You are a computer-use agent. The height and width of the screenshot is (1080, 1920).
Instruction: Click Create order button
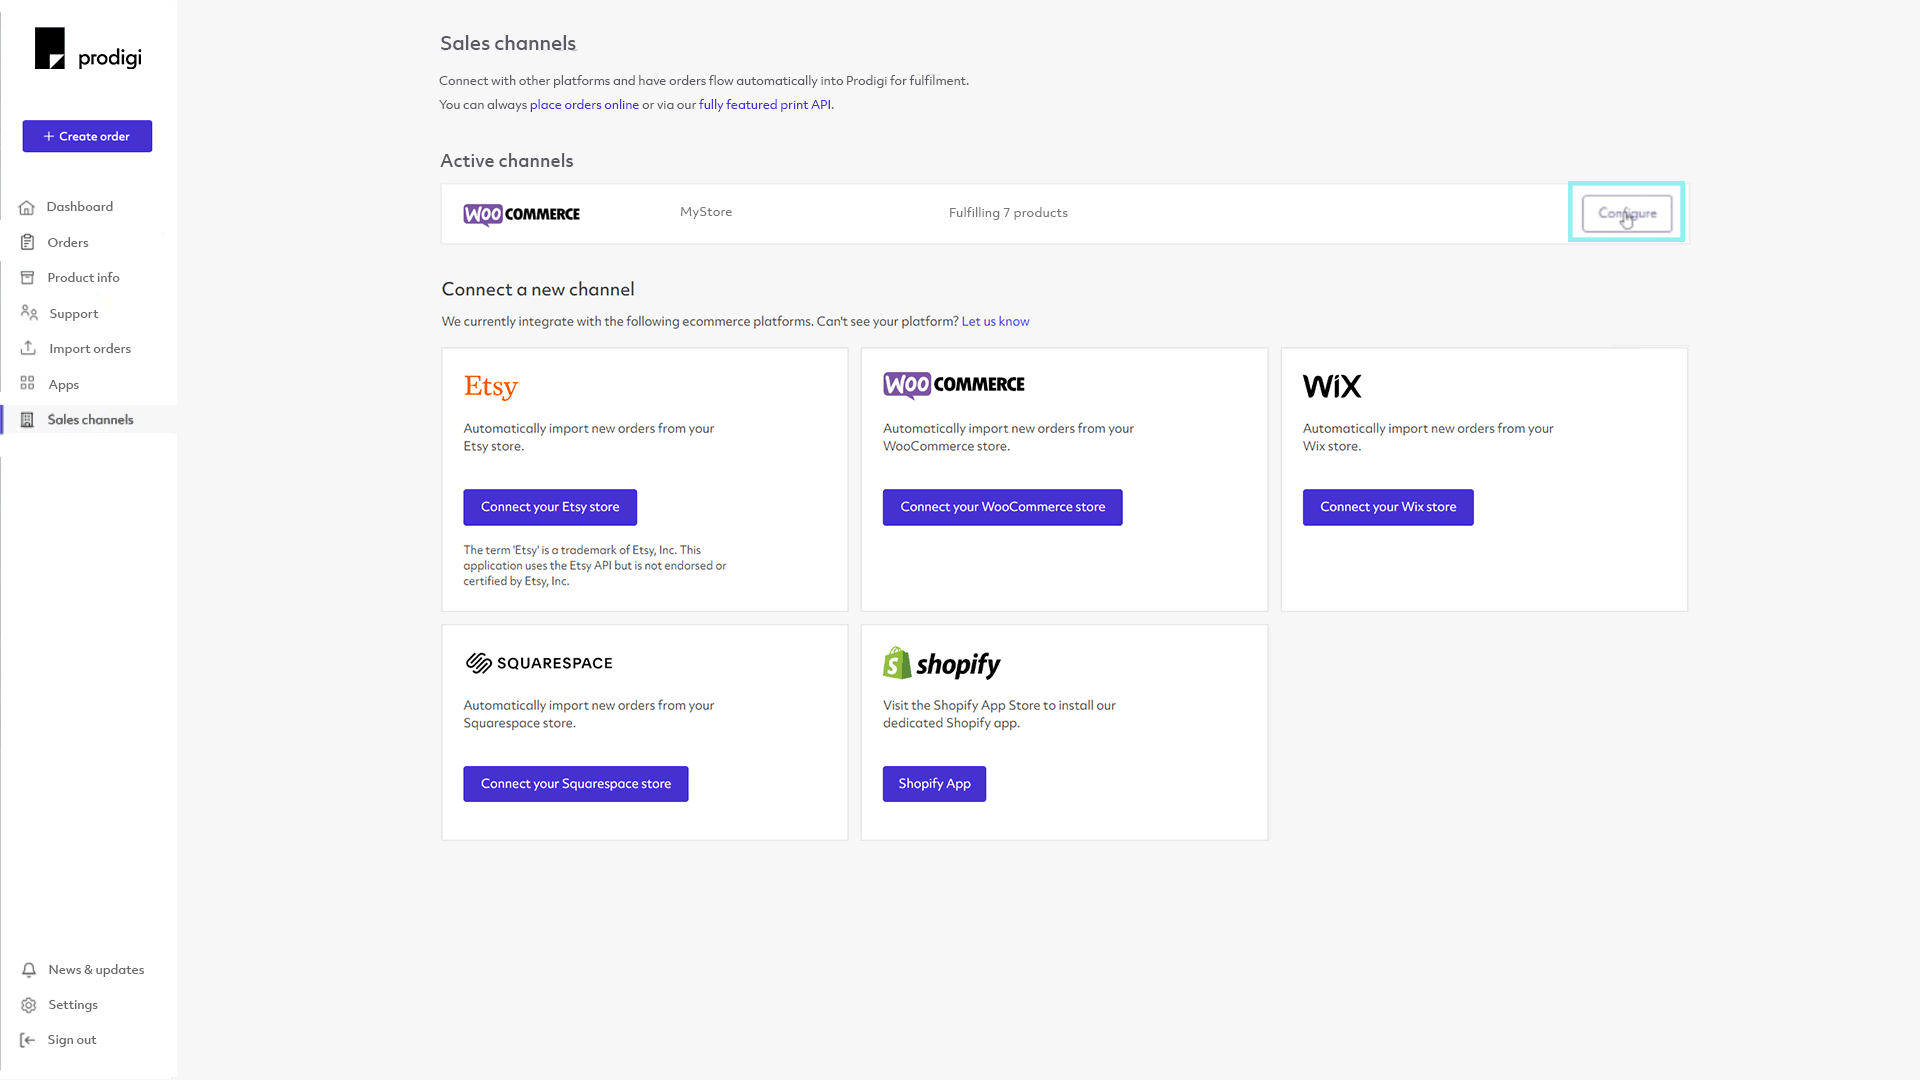point(86,136)
